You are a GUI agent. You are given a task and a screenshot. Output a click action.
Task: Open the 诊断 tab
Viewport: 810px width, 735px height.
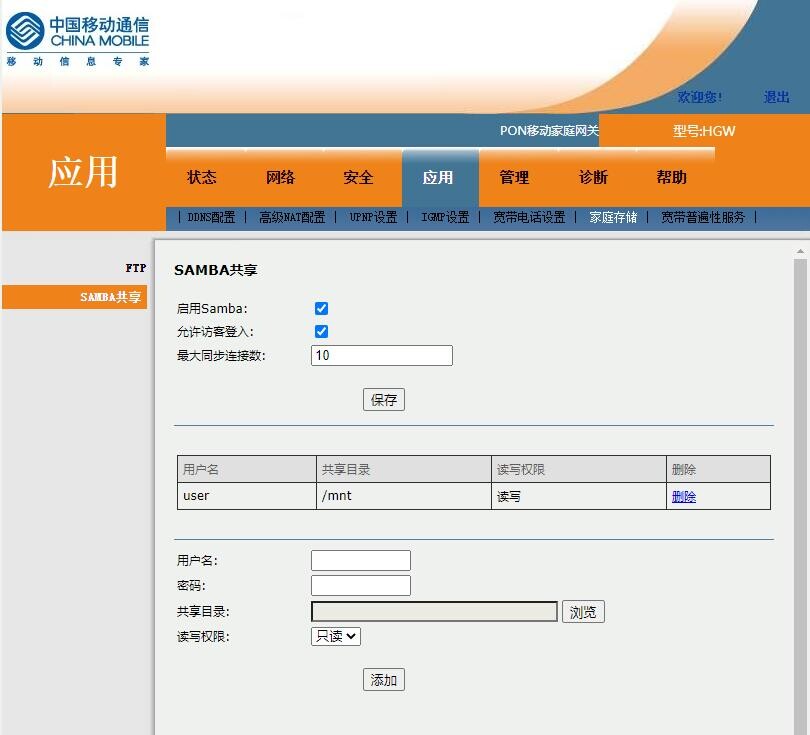point(593,178)
